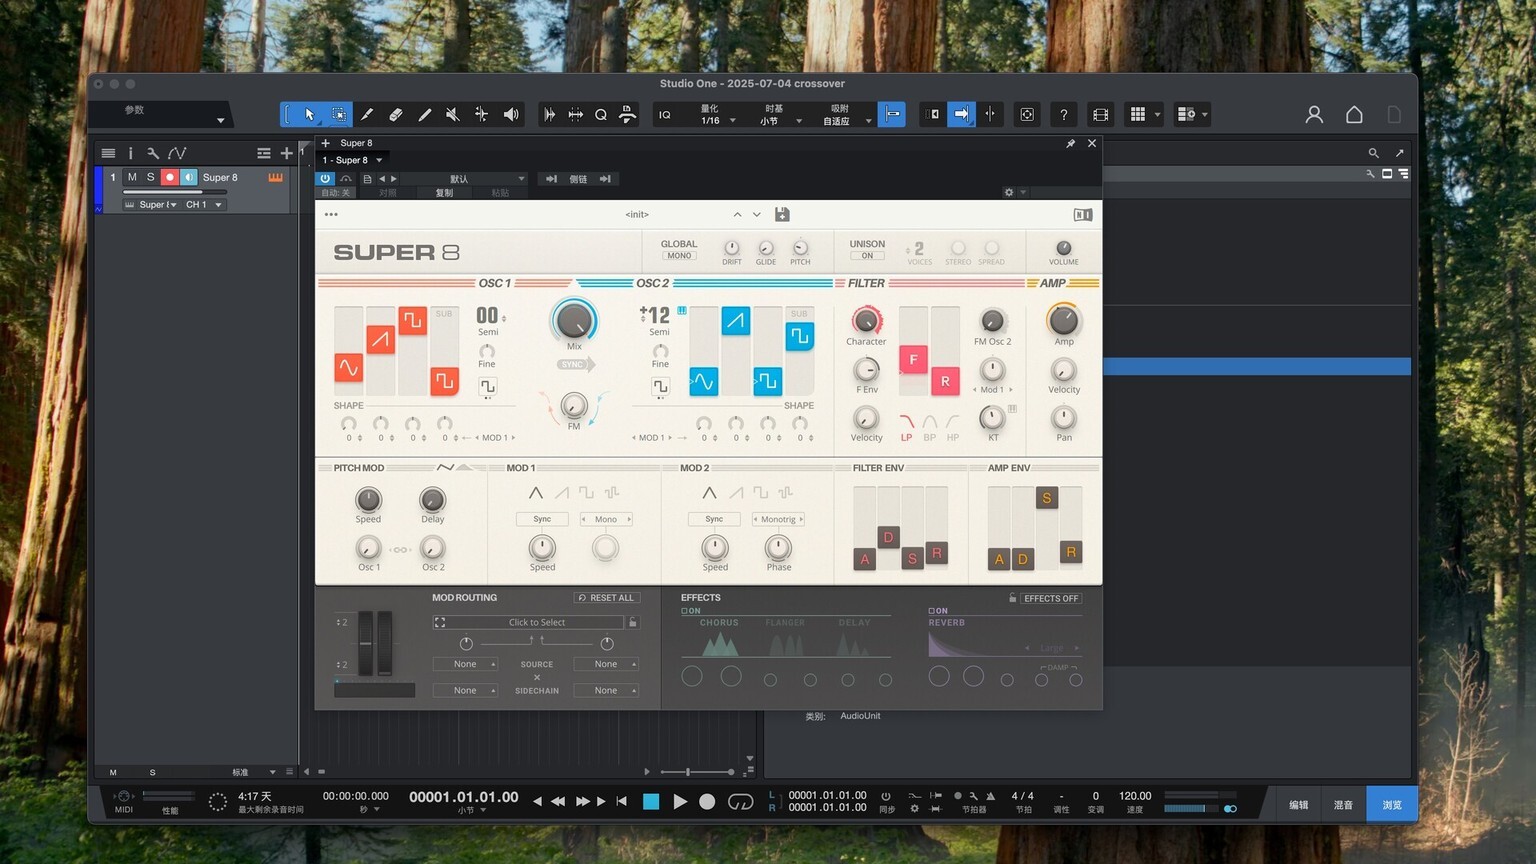Click the Mod 1 Sync button
Image resolution: width=1536 pixels, height=864 pixels.
tap(542, 519)
